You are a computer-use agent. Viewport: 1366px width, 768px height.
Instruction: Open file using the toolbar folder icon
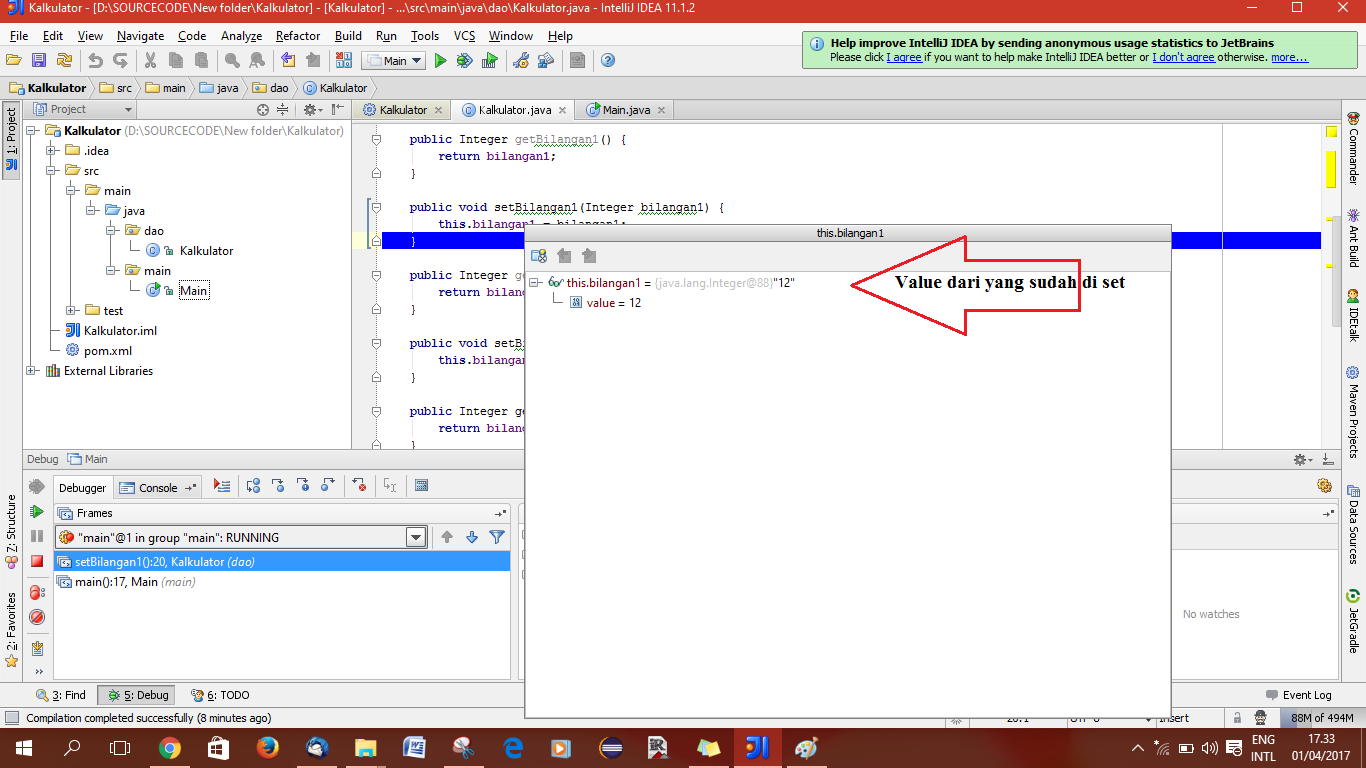tap(14, 61)
